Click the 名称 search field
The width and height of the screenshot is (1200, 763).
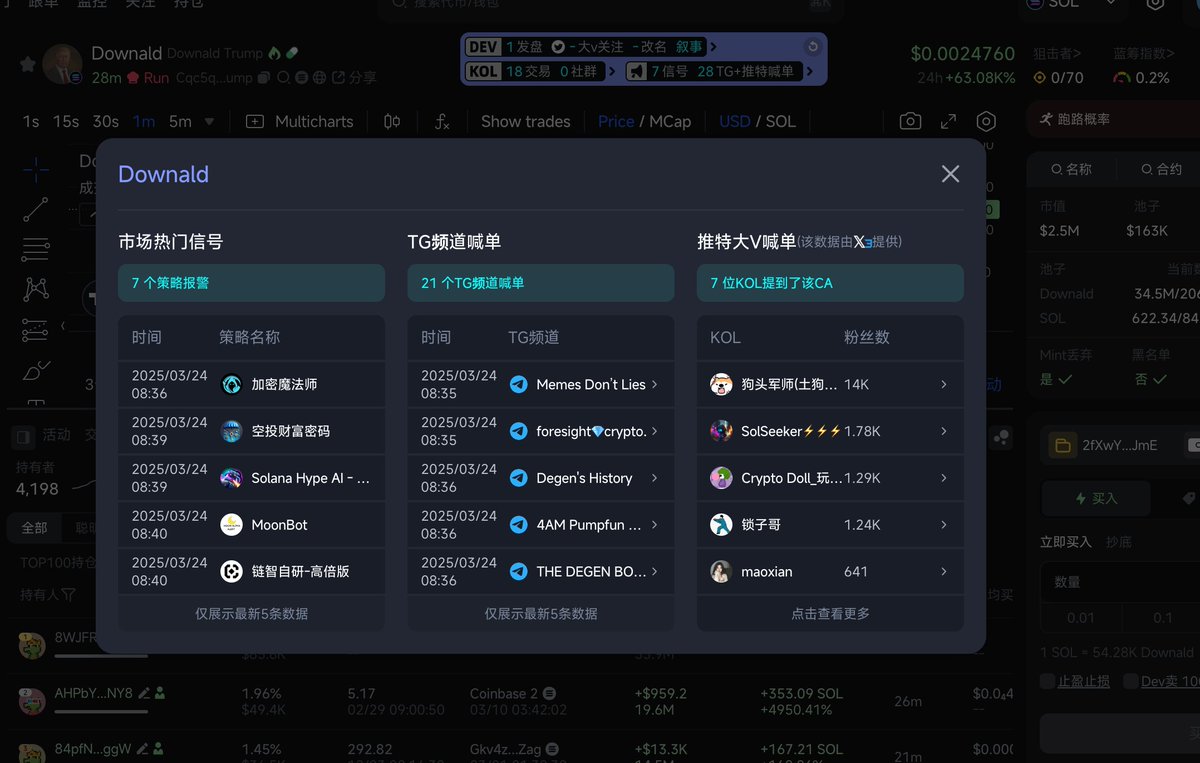pos(1071,170)
